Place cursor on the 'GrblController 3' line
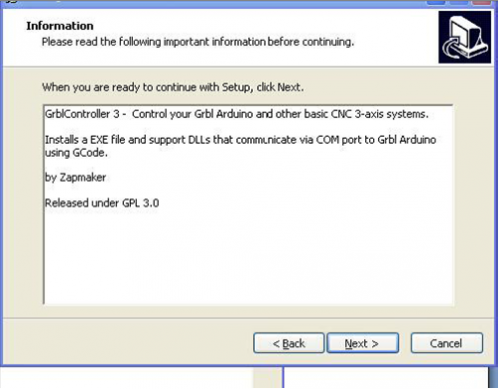Viewport: 500px width, 389px height. point(237,114)
